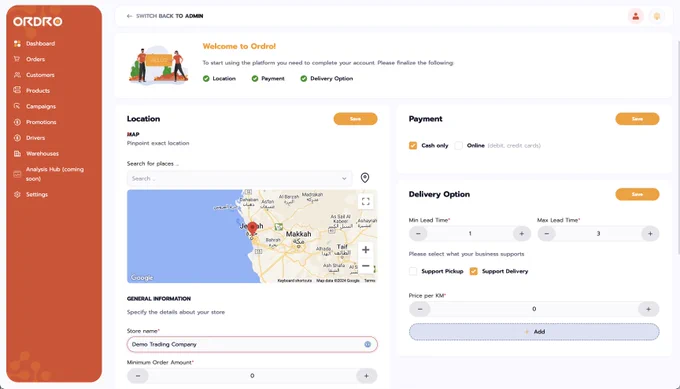
Task: Increase Min Lead Time
Action: [x=522, y=234]
